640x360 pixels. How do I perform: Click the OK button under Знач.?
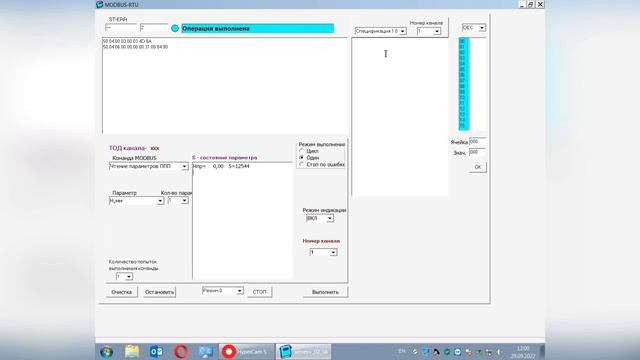tap(478, 167)
